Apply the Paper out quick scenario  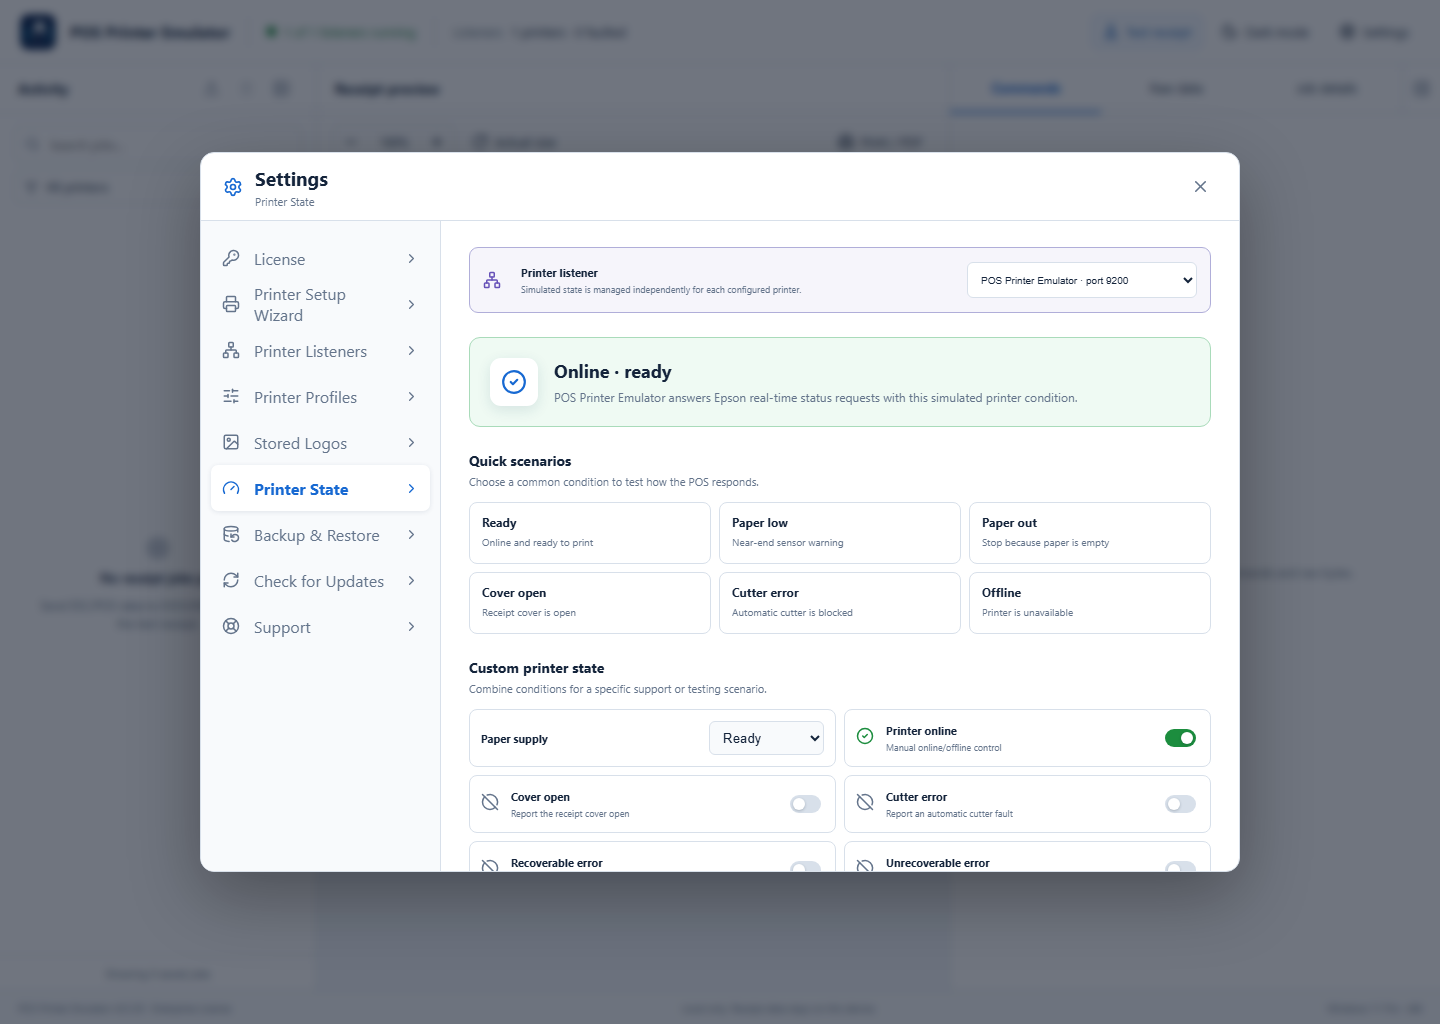coord(1090,533)
